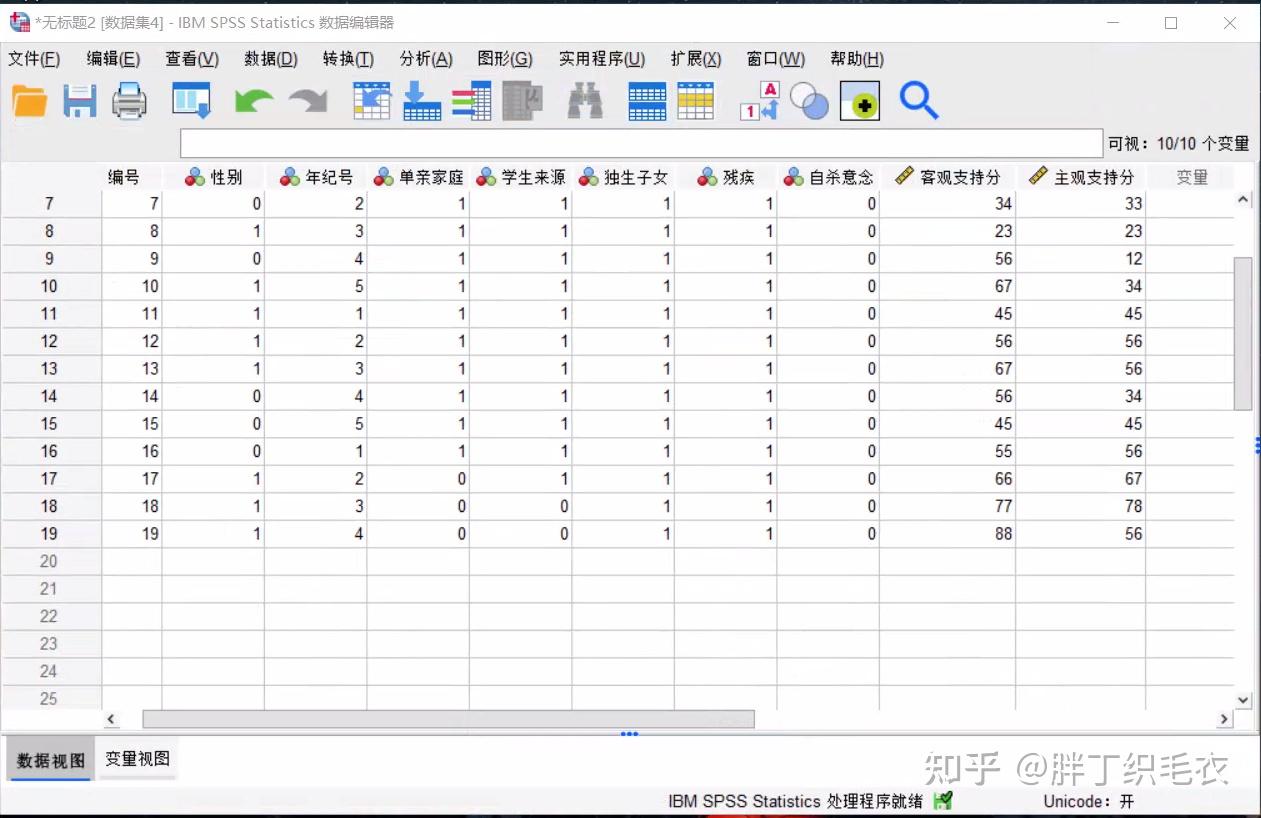1261x818 pixels.
Task: Open the 数据(D) menu
Action: (x=271, y=59)
